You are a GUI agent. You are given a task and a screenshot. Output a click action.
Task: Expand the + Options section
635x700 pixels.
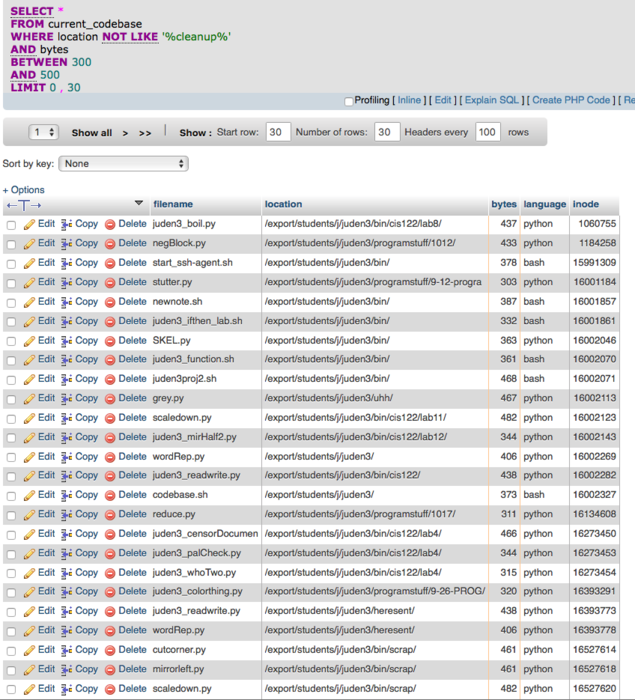point(24,190)
